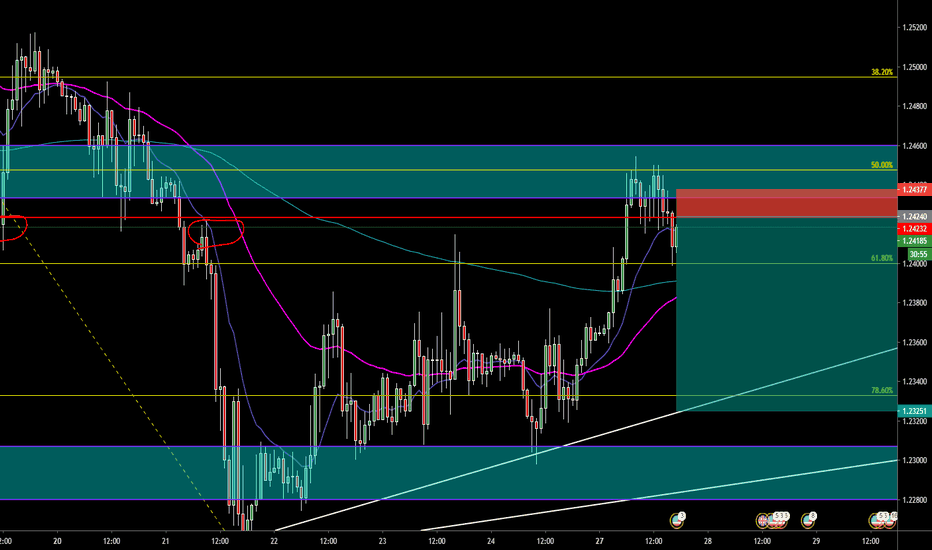The image size is (932, 550).
Task: Click the 61.80% Fibonacci level label
Action: pos(882,258)
